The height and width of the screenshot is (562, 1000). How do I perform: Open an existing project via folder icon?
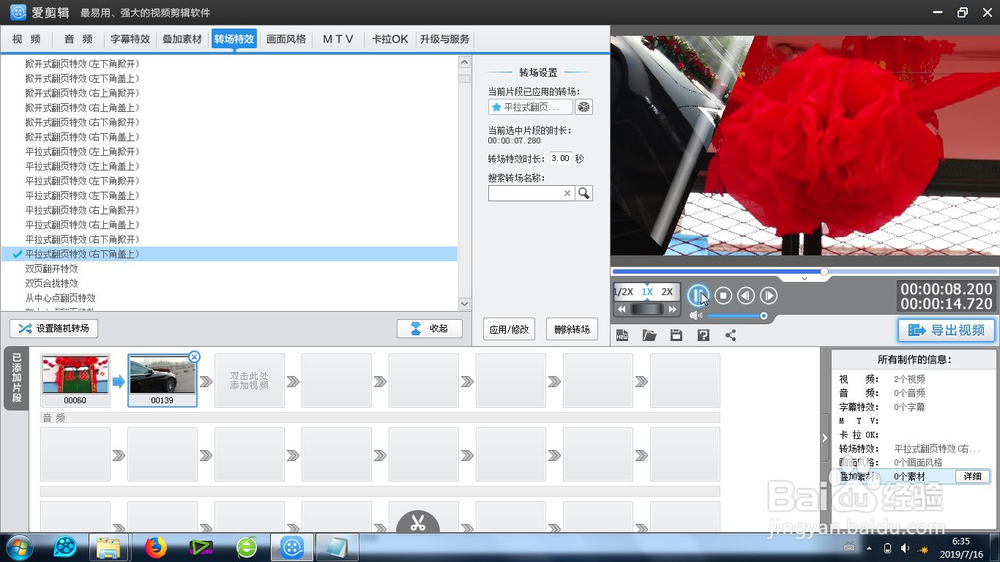click(x=649, y=335)
